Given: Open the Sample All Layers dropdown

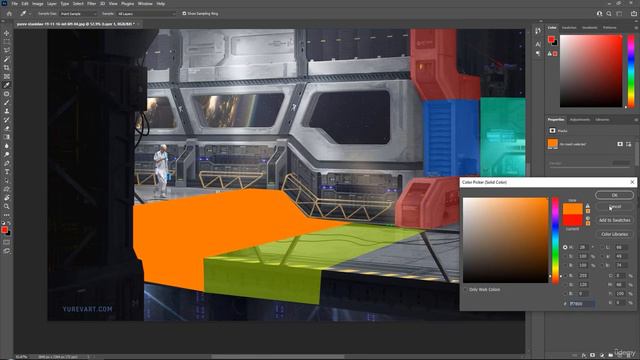Looking at the screenshot, I should pyautogui.click(x=147, y=13).
